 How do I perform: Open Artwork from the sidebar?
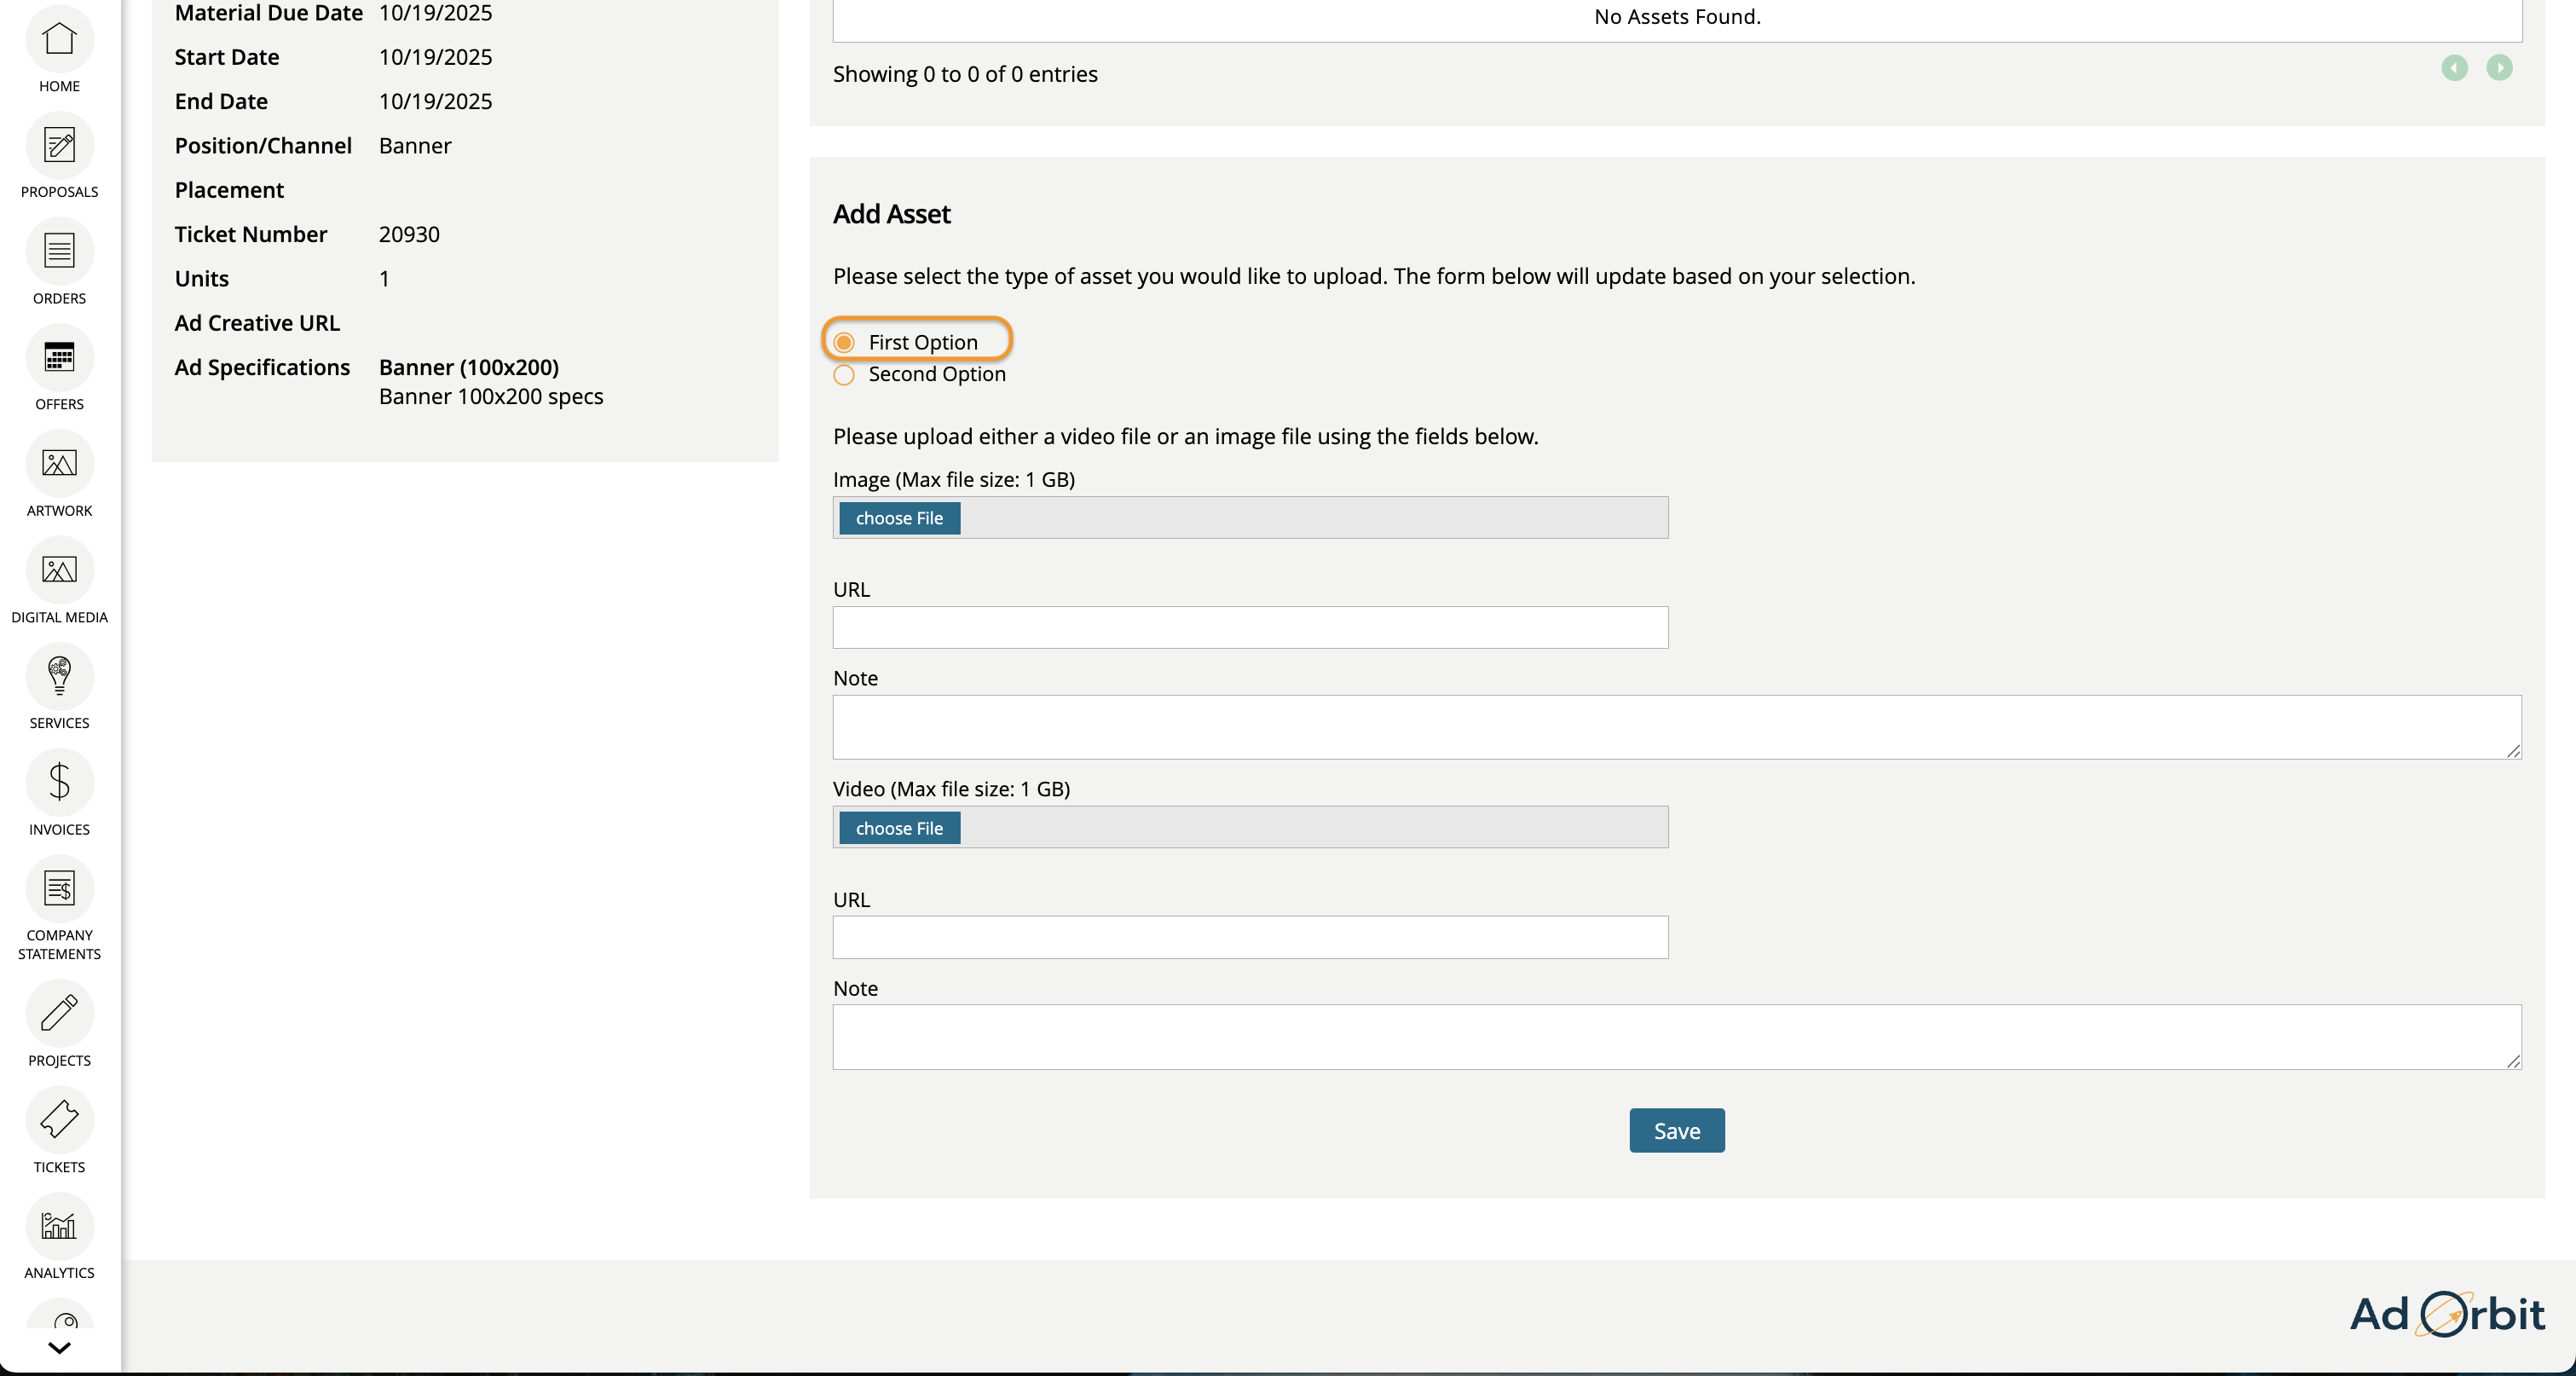(x=59, y=464)
